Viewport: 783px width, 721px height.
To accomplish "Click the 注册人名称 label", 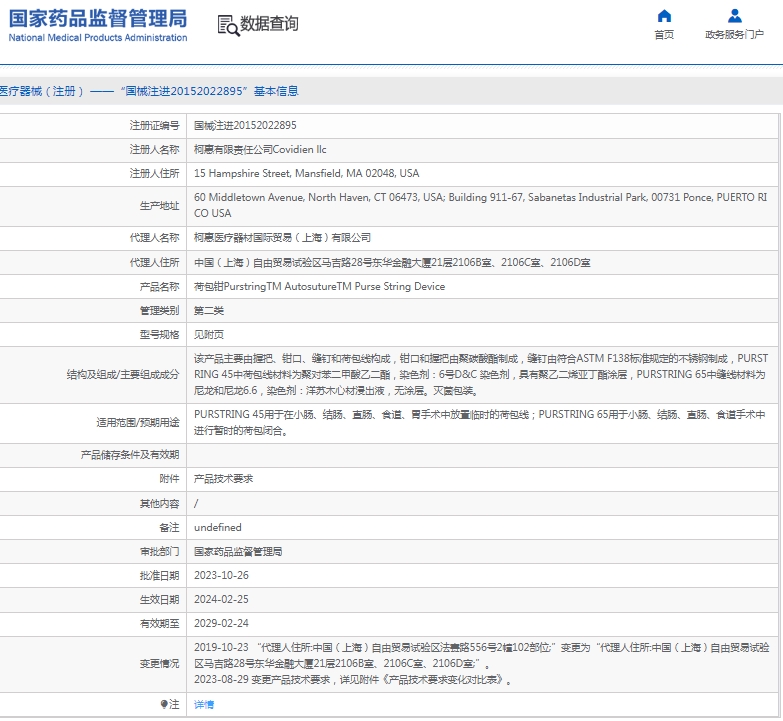I will (x=154, y=149).
